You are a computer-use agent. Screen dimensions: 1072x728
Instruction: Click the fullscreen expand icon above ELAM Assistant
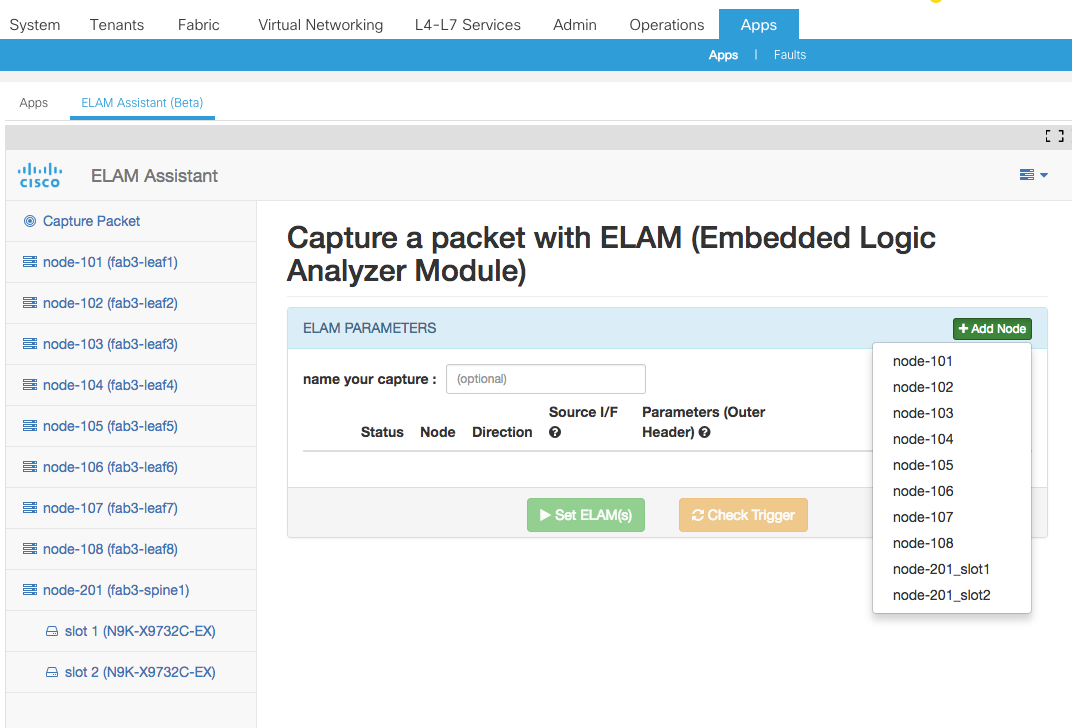1054,136
